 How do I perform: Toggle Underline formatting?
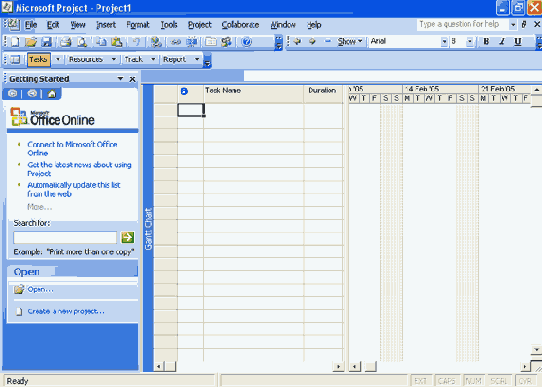(x=517, y=41)
